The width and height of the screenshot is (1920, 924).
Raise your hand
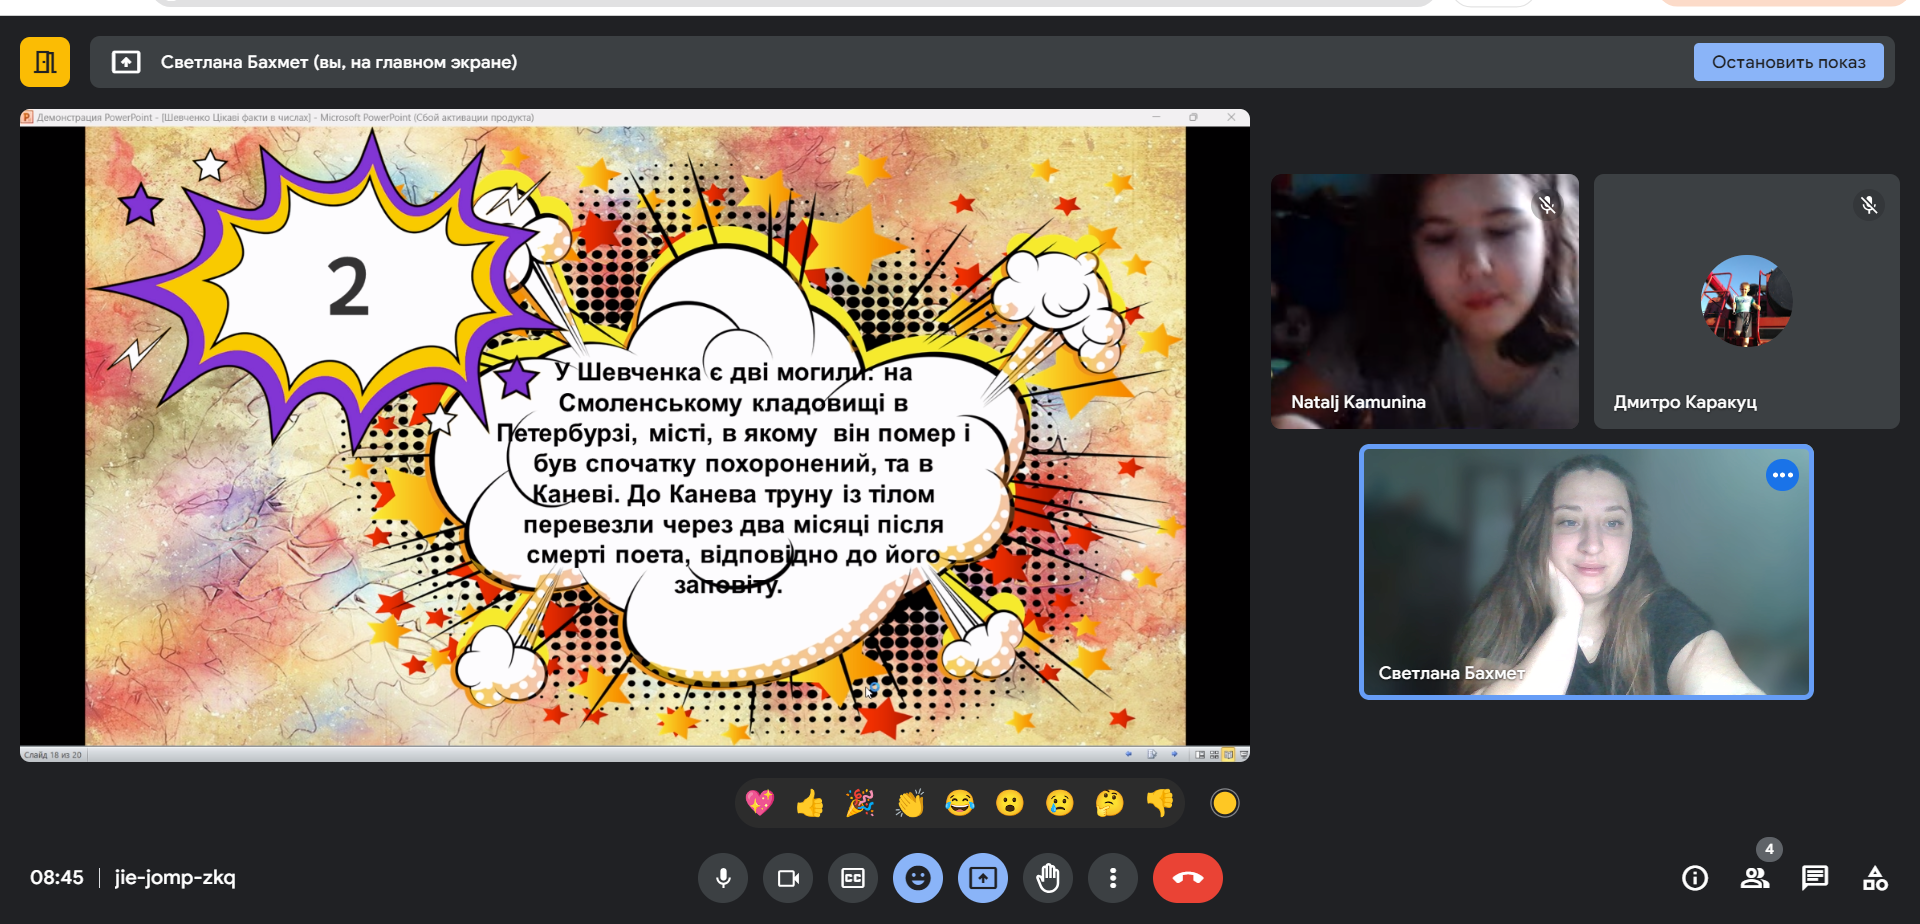[x=1048, y=878]
